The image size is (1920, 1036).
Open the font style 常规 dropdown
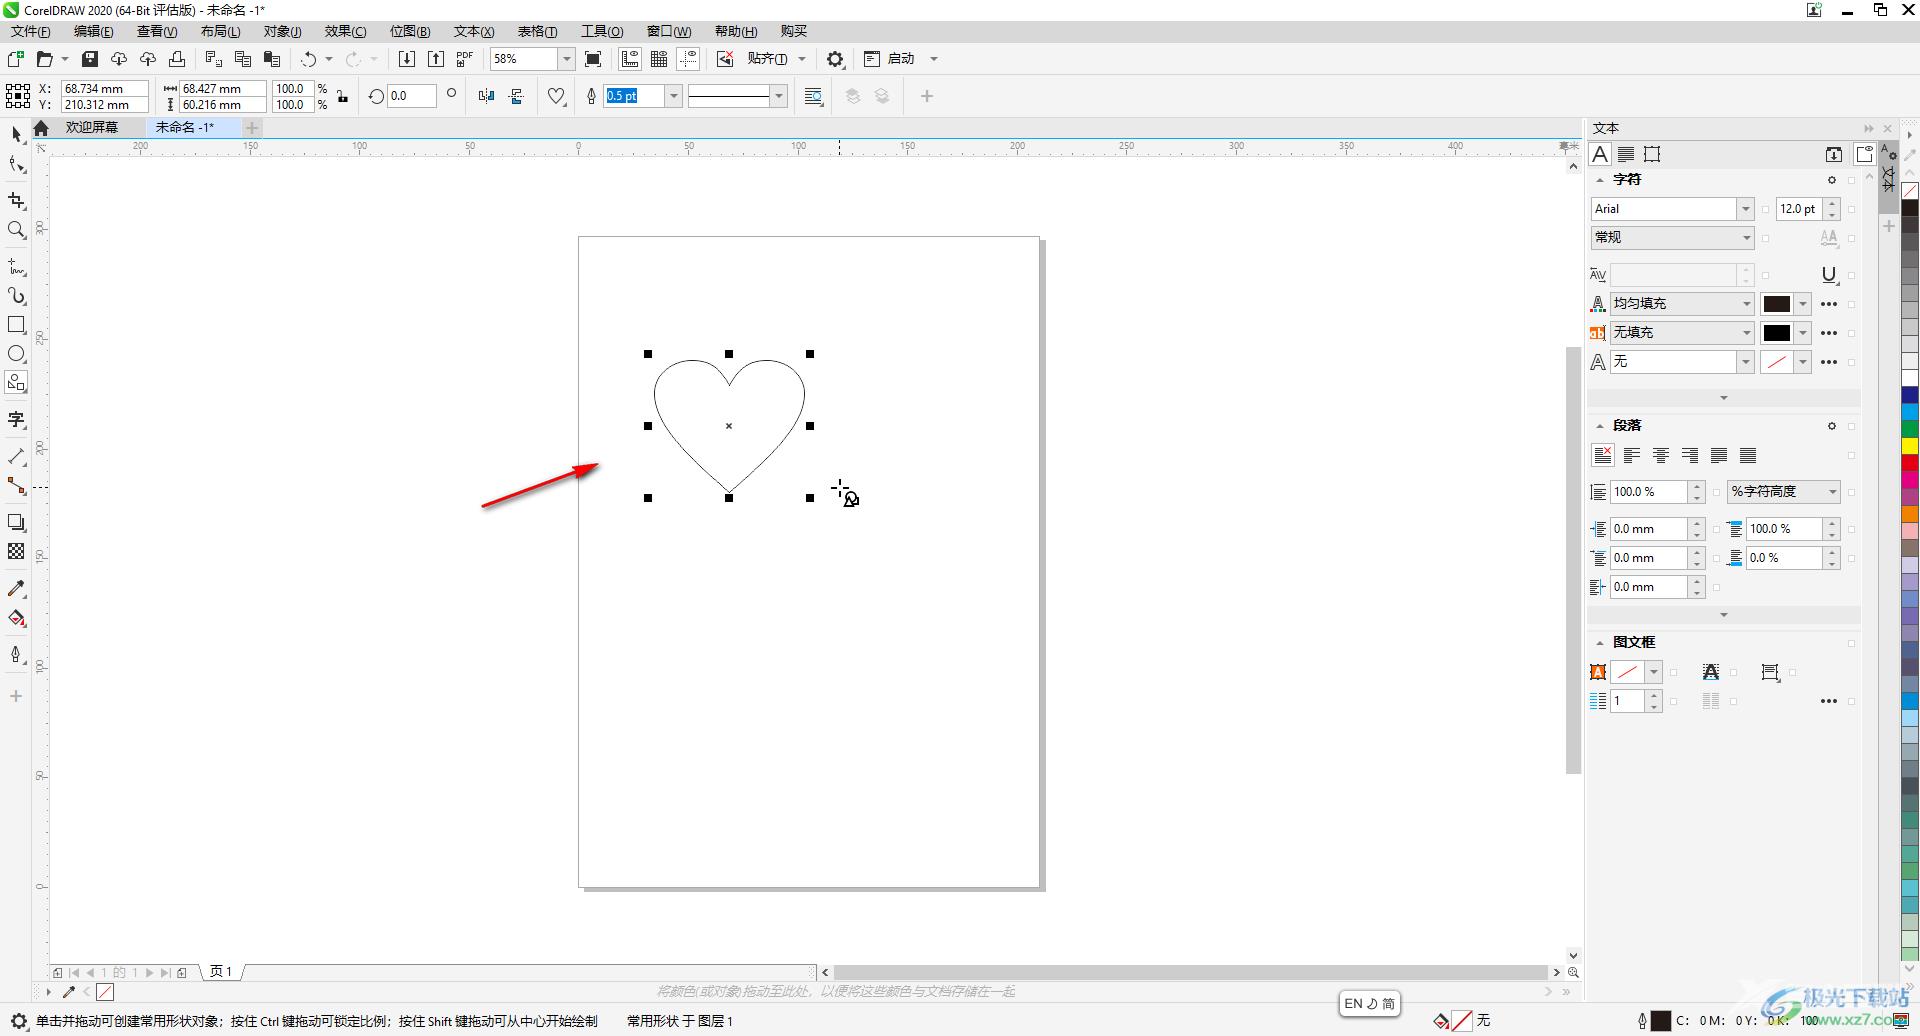[x=1746, y=237]
